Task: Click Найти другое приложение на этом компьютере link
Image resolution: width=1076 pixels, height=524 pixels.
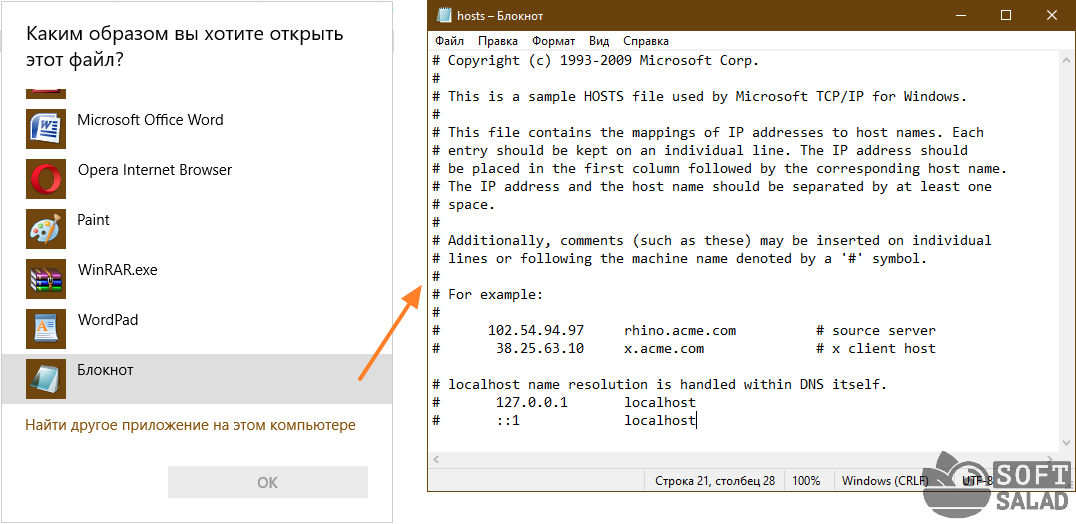Action: pyautogui.click(x=191, y=425)
